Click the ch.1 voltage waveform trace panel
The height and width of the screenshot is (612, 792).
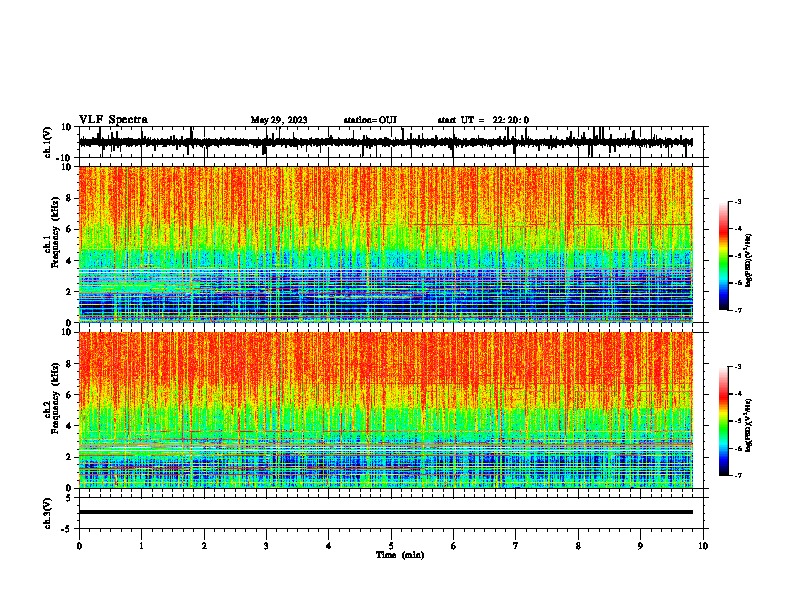click(x=393, y=142)
